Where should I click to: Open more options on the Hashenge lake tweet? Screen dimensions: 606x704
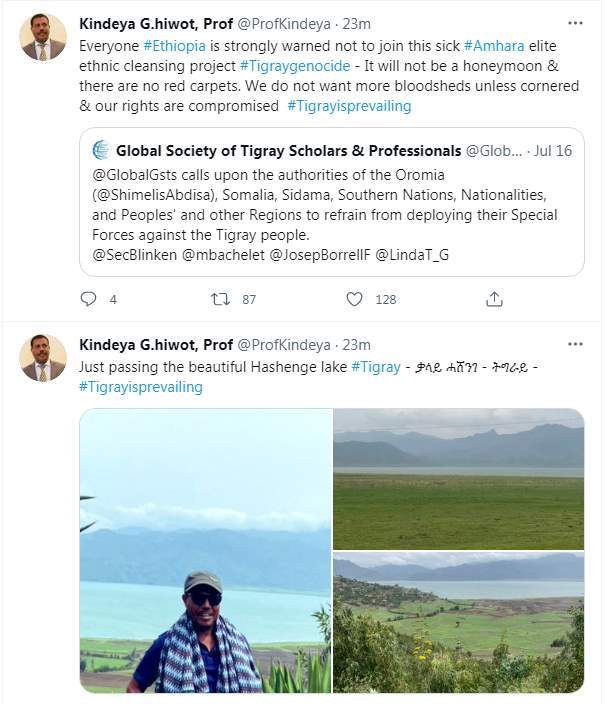[x=575, y=344]
